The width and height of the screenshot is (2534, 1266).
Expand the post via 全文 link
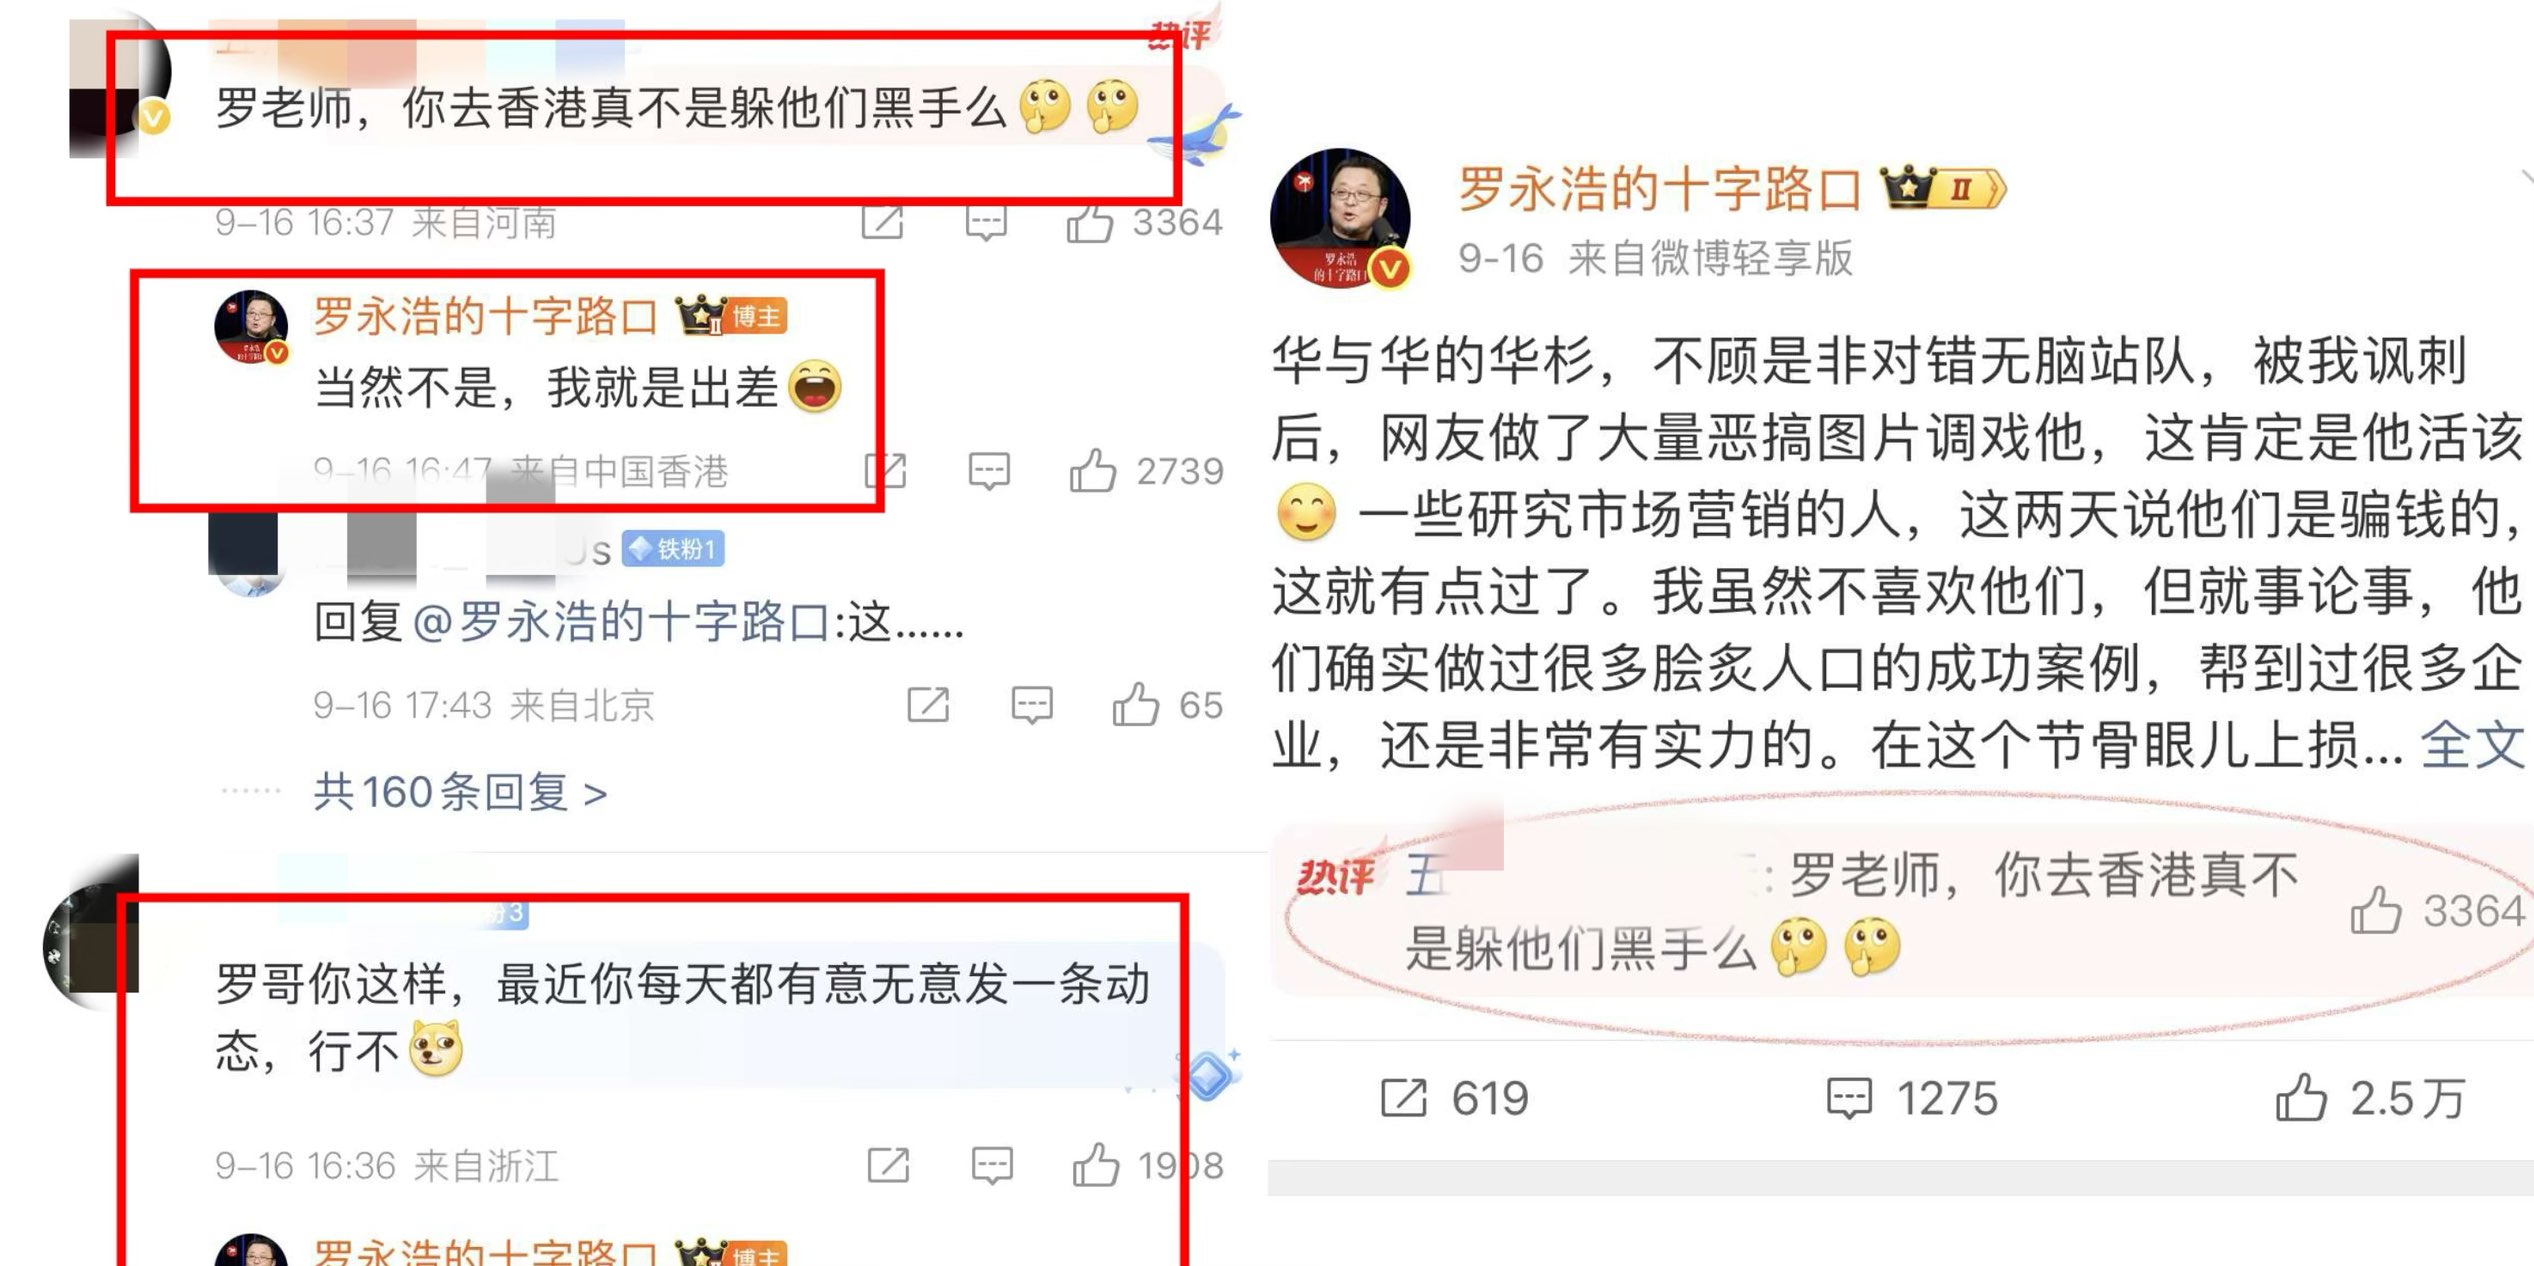2472,745
